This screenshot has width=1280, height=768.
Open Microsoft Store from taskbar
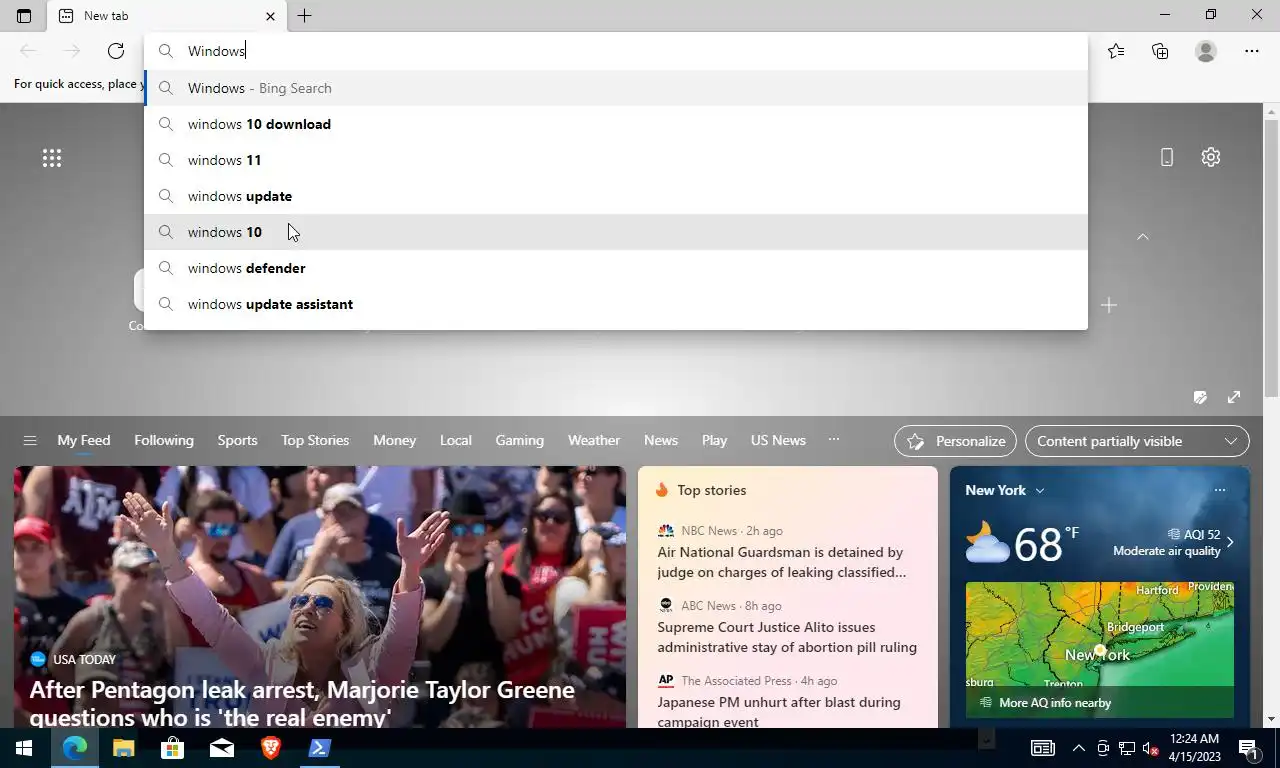tap(172, 748)
